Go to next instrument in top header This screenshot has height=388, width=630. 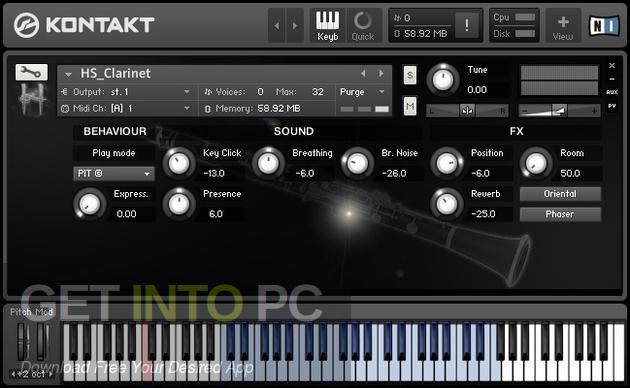pyautogui.click(x=295, y=25)
